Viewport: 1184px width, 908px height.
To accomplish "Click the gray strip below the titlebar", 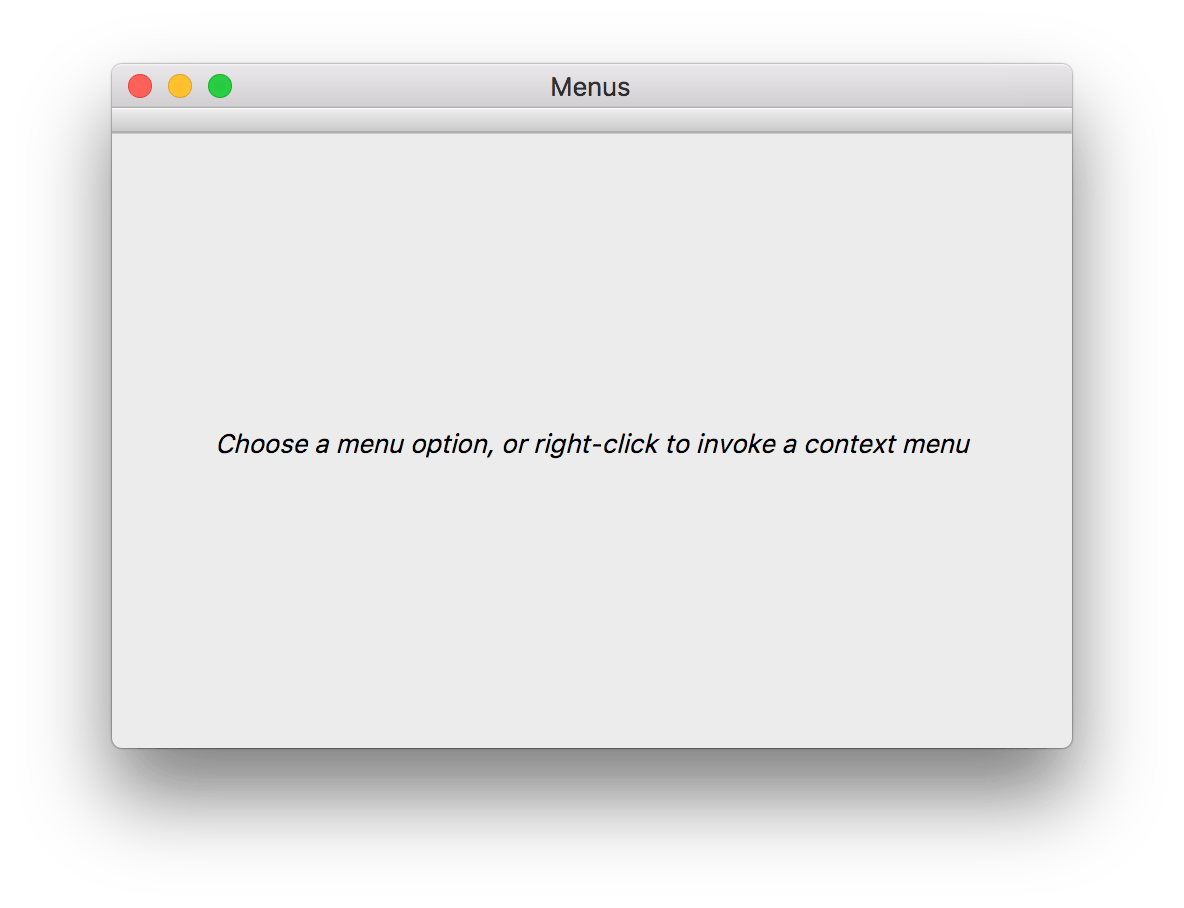I will [592, 122].
